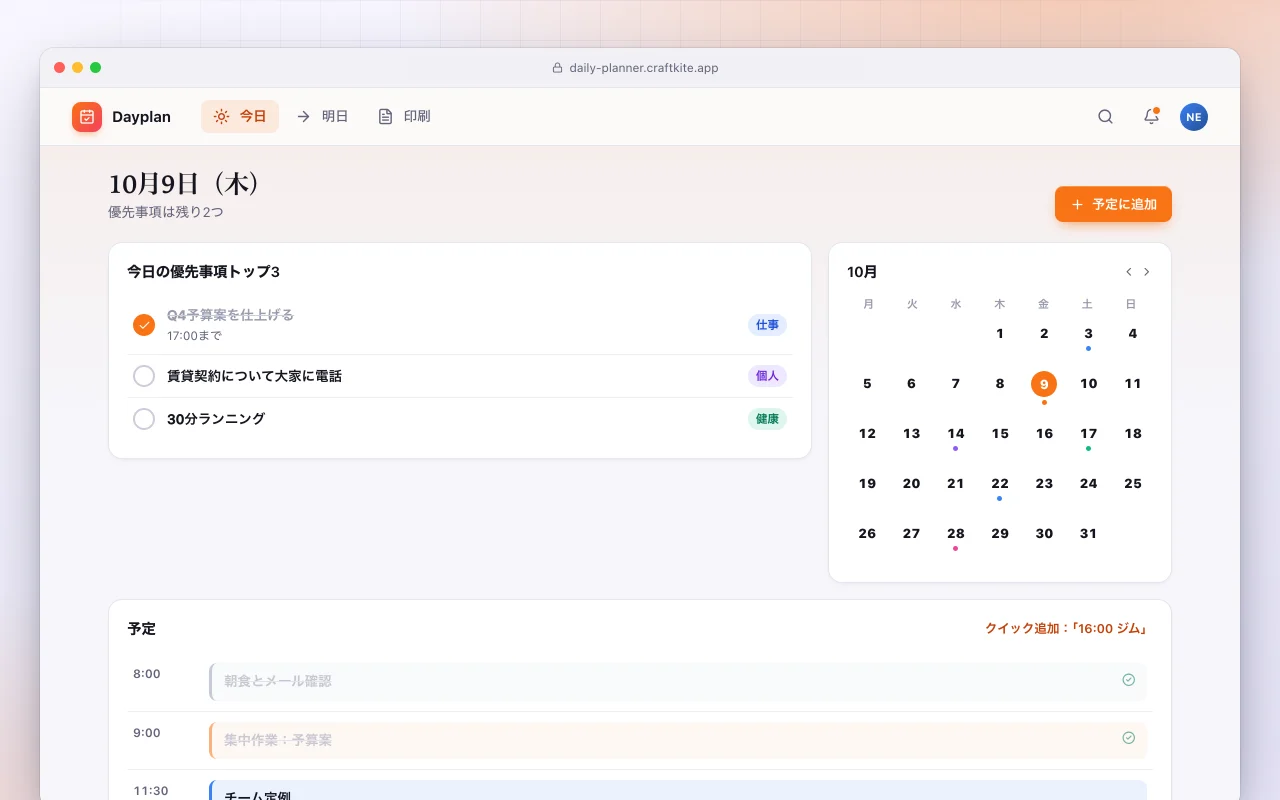Click the 17:00まで due time text
1280x800 pixels.
[194, 336]
